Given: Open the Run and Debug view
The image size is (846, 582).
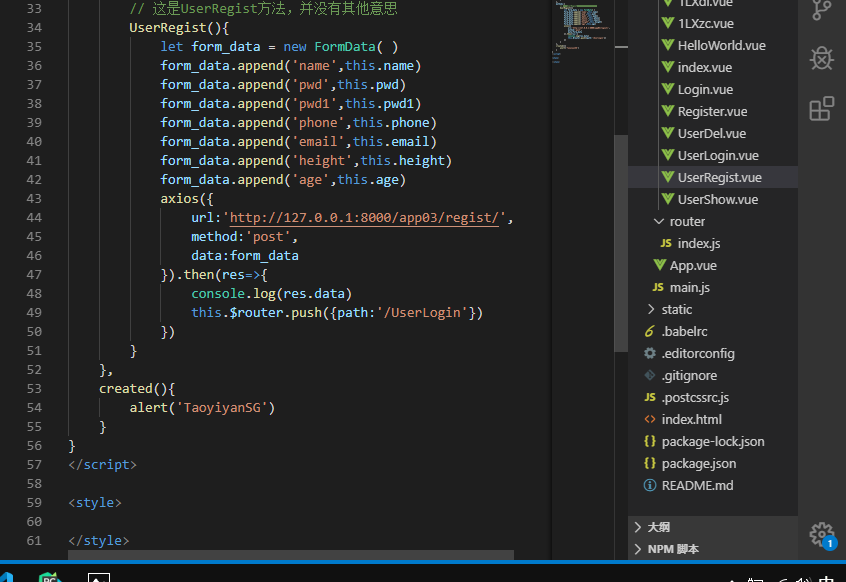Looking at the screenshot, I should pyautogui.click(x=821, y=58).
